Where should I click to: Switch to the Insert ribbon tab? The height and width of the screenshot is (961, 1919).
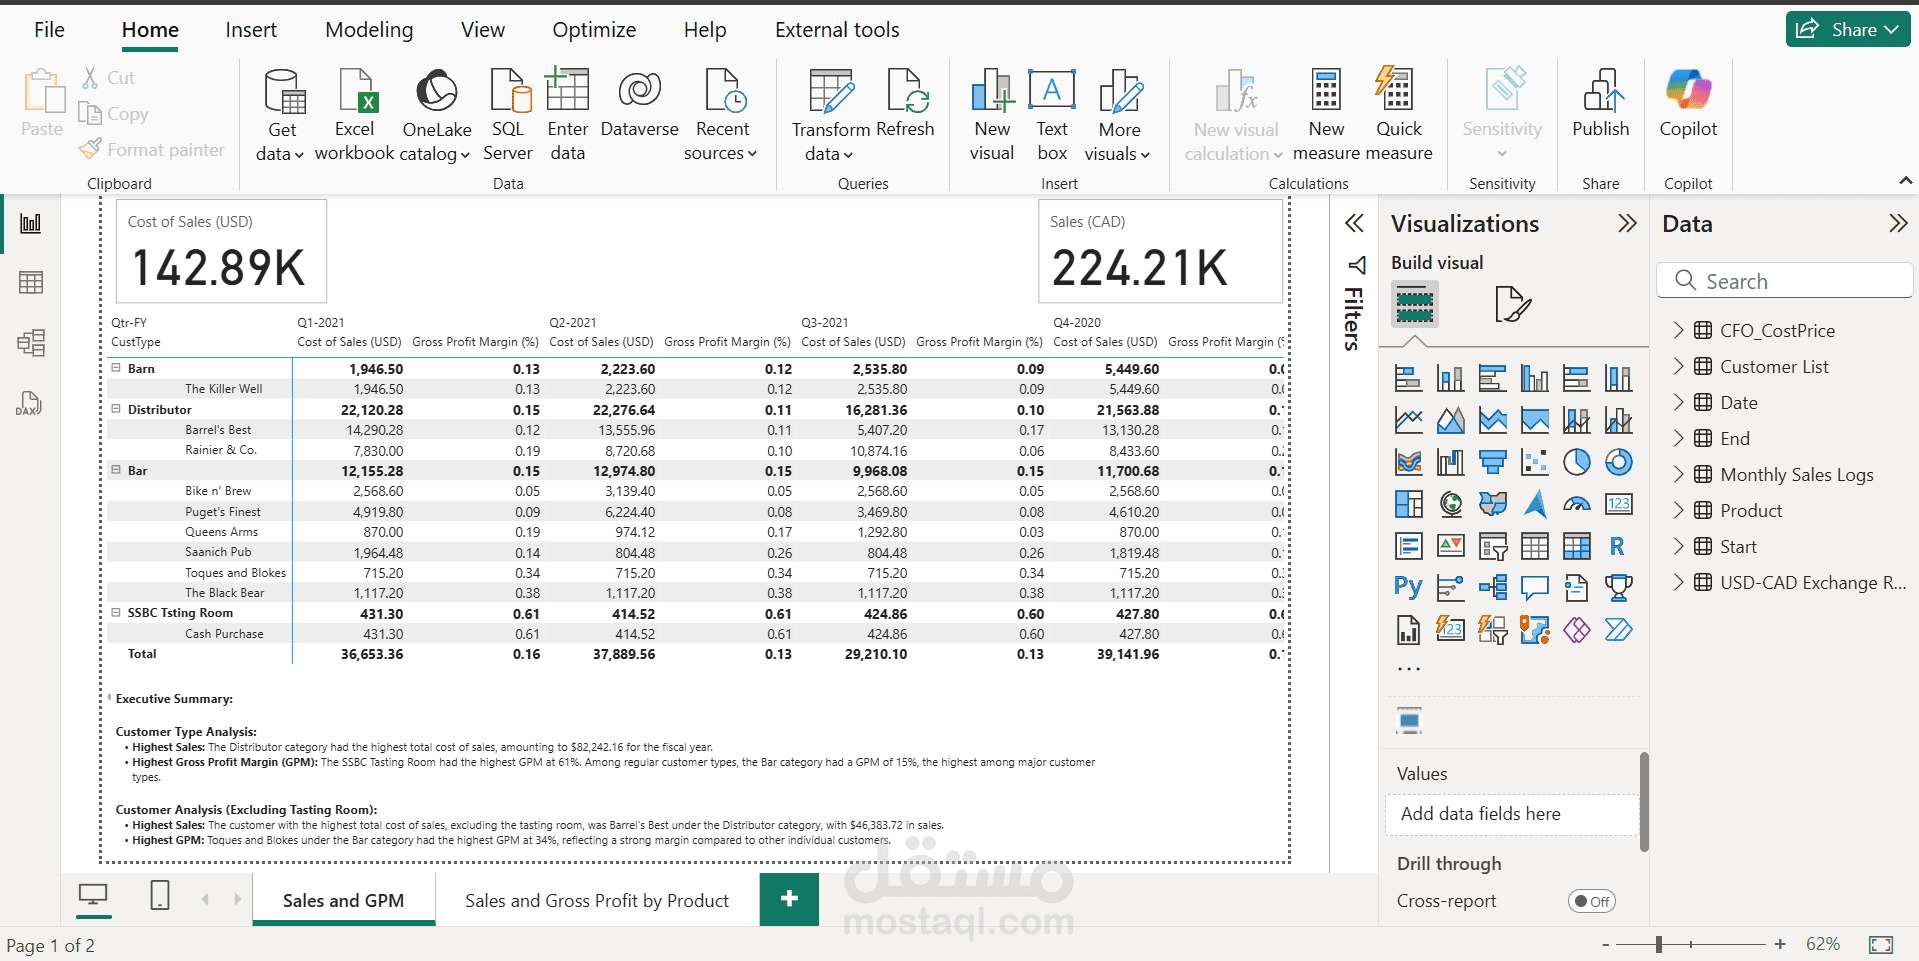[251, 30]
